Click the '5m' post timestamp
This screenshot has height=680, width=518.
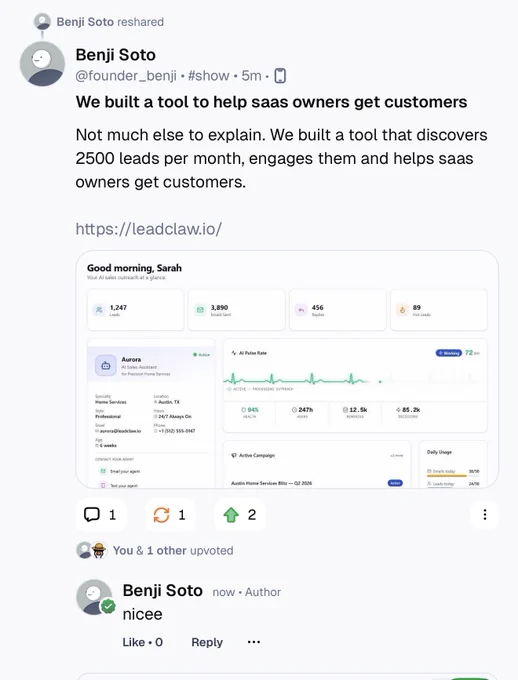click(x=251, y=75)
